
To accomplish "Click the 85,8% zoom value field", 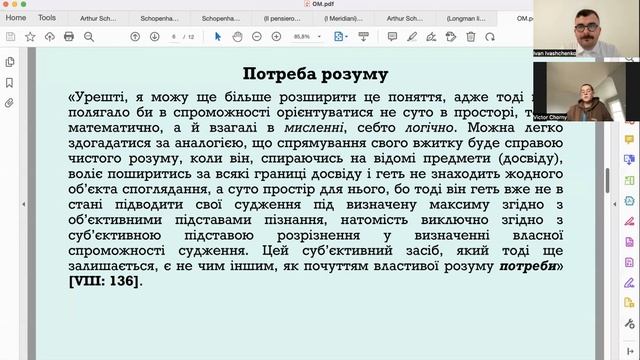I will pyautogui.click(x=302, y=37).
